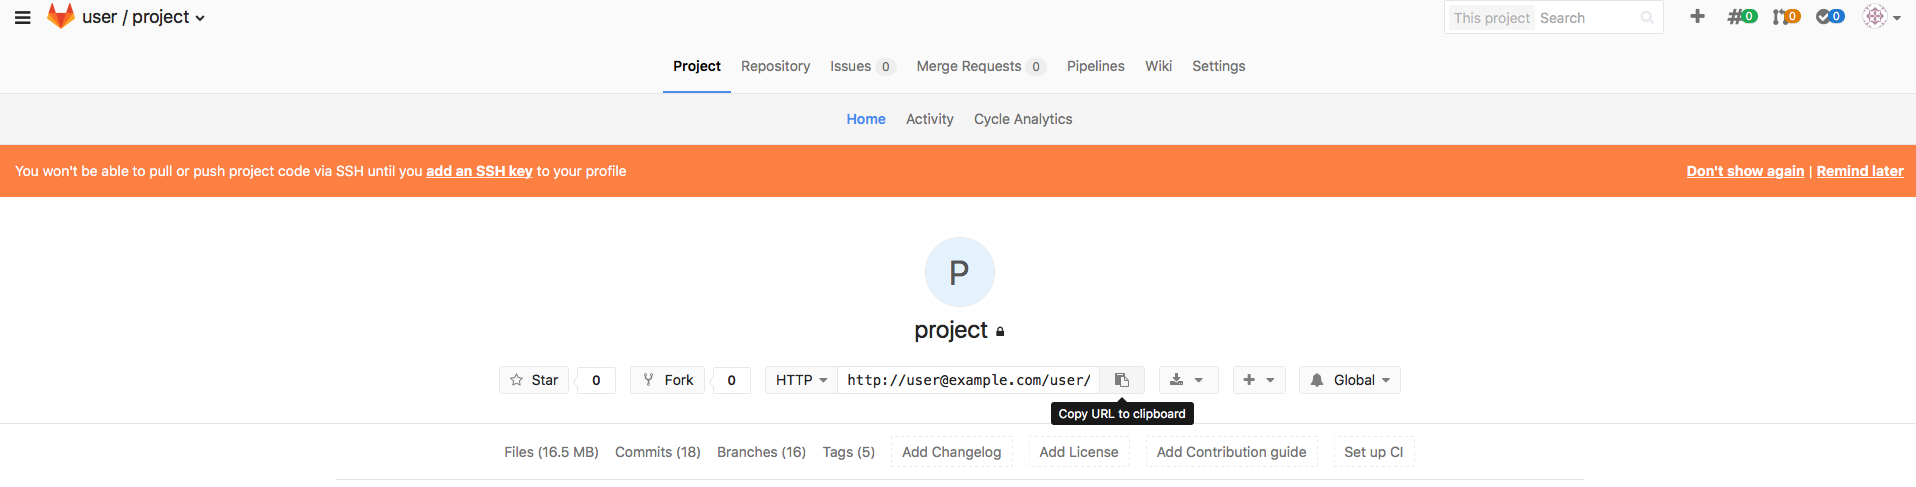This screenshot has width=1916, height=487.
Task: Open the Global notification dropdown
Action: [x=1349, y=380]
